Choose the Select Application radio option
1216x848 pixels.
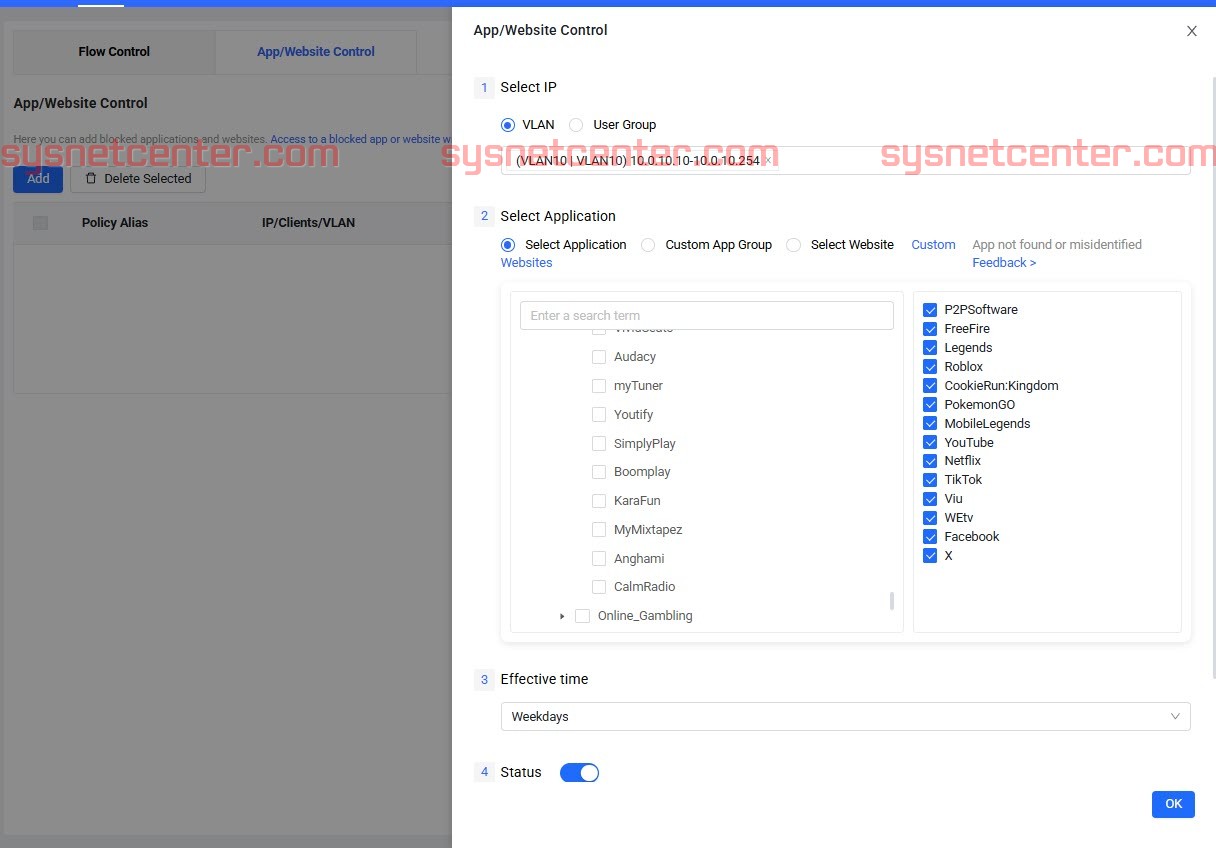pyautogui.click(x=508, y=245)
